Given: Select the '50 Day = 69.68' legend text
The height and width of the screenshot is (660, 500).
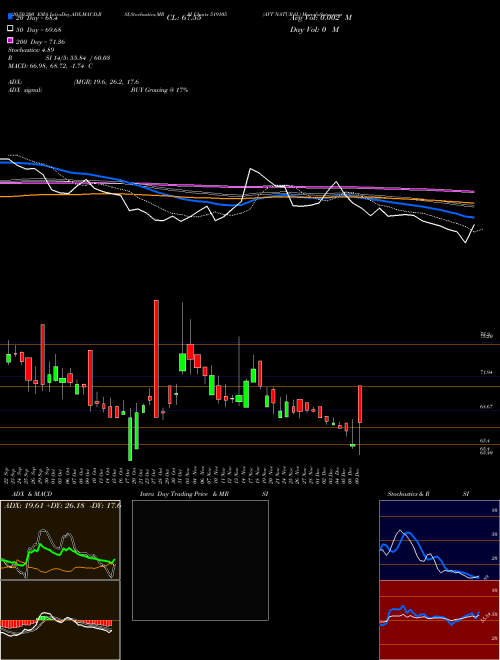Looking at the screenshot, I should click(39, 30).
